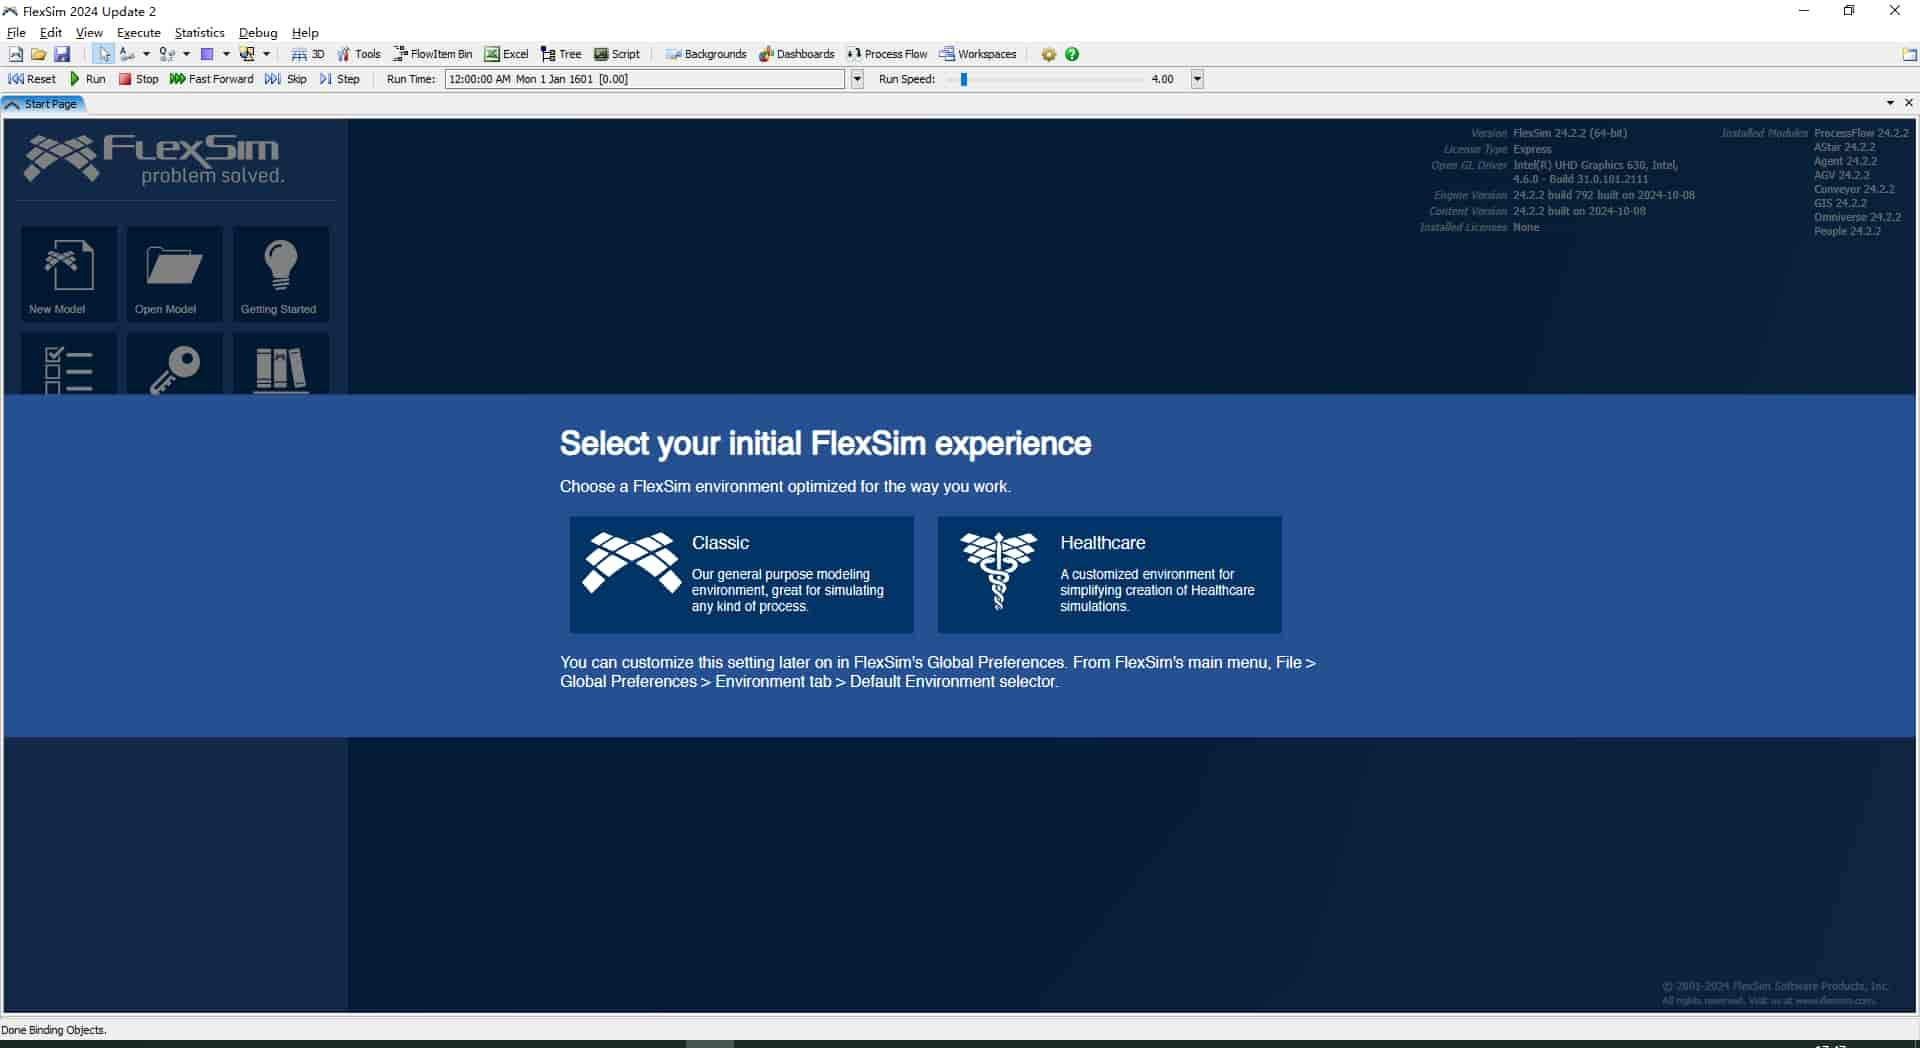The height and width of the screenshot is (1048, 1920).
Task: Expand the create objects dropdown arrow
Action: click(x=226, y=54)
